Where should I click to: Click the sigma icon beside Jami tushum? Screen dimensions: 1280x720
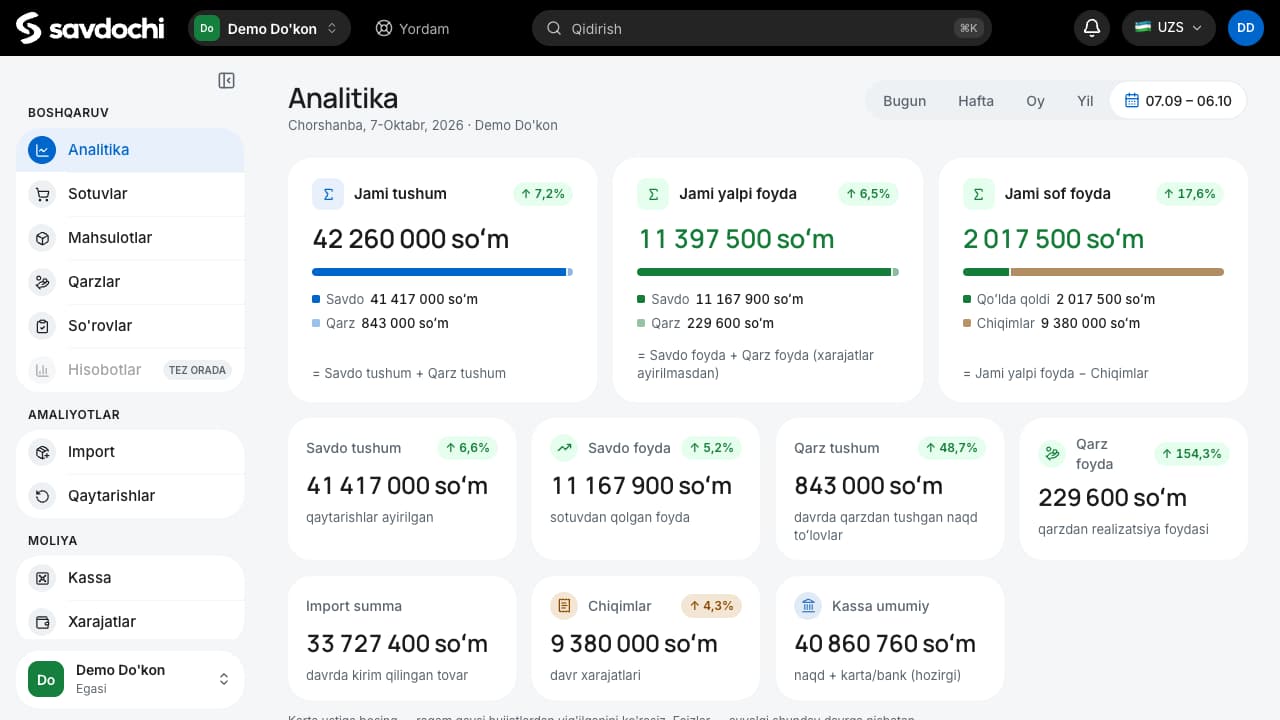[328, 194]
